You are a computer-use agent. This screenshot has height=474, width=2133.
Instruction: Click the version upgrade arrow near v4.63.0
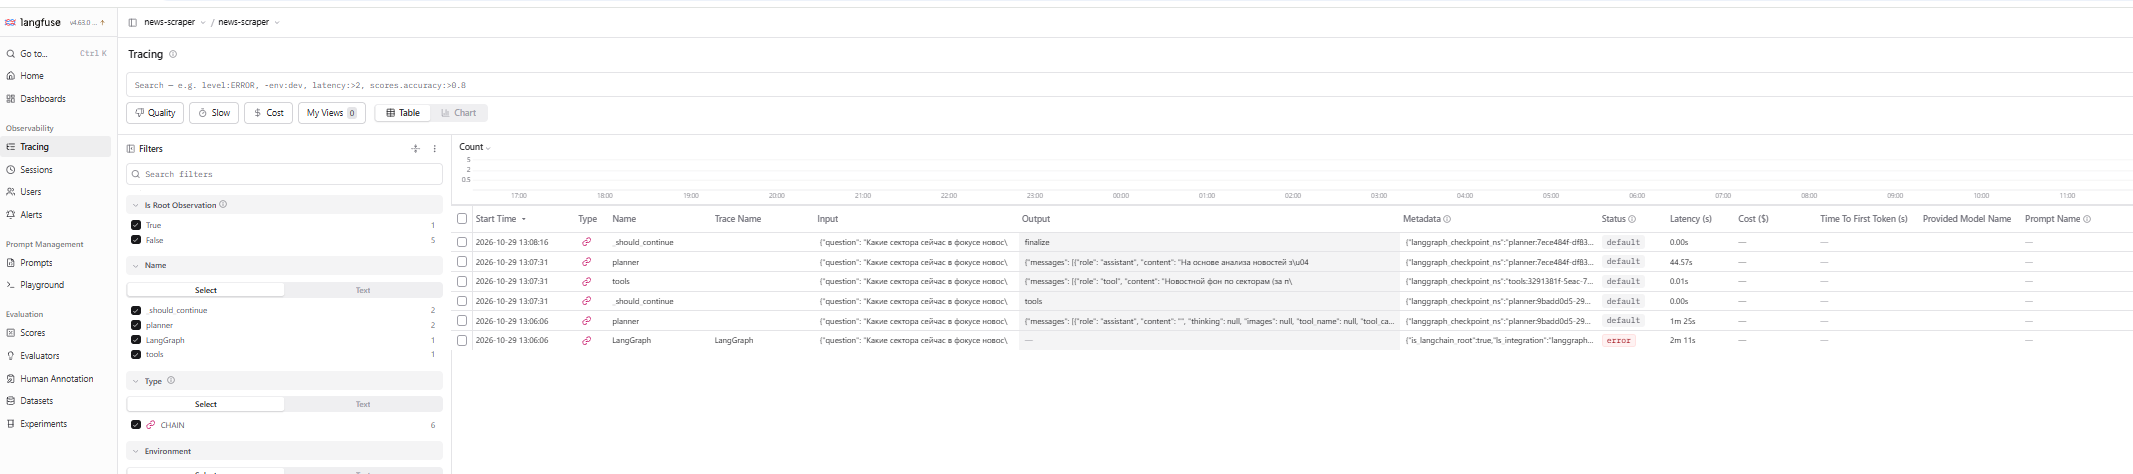102,22
